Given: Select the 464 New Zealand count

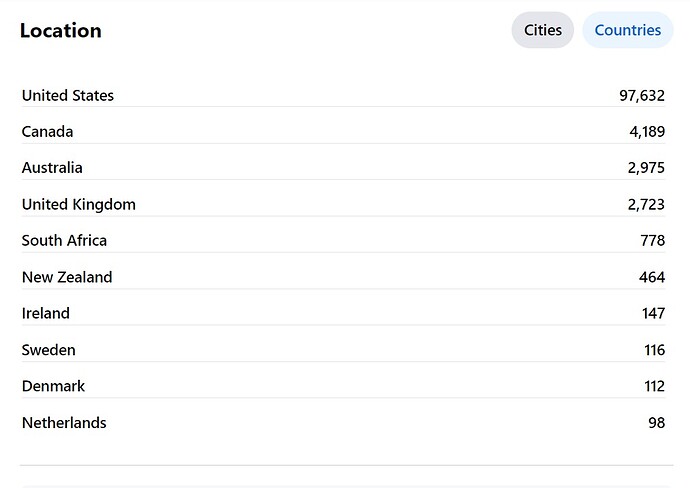Looking at the screenshot, I should 652,277.
